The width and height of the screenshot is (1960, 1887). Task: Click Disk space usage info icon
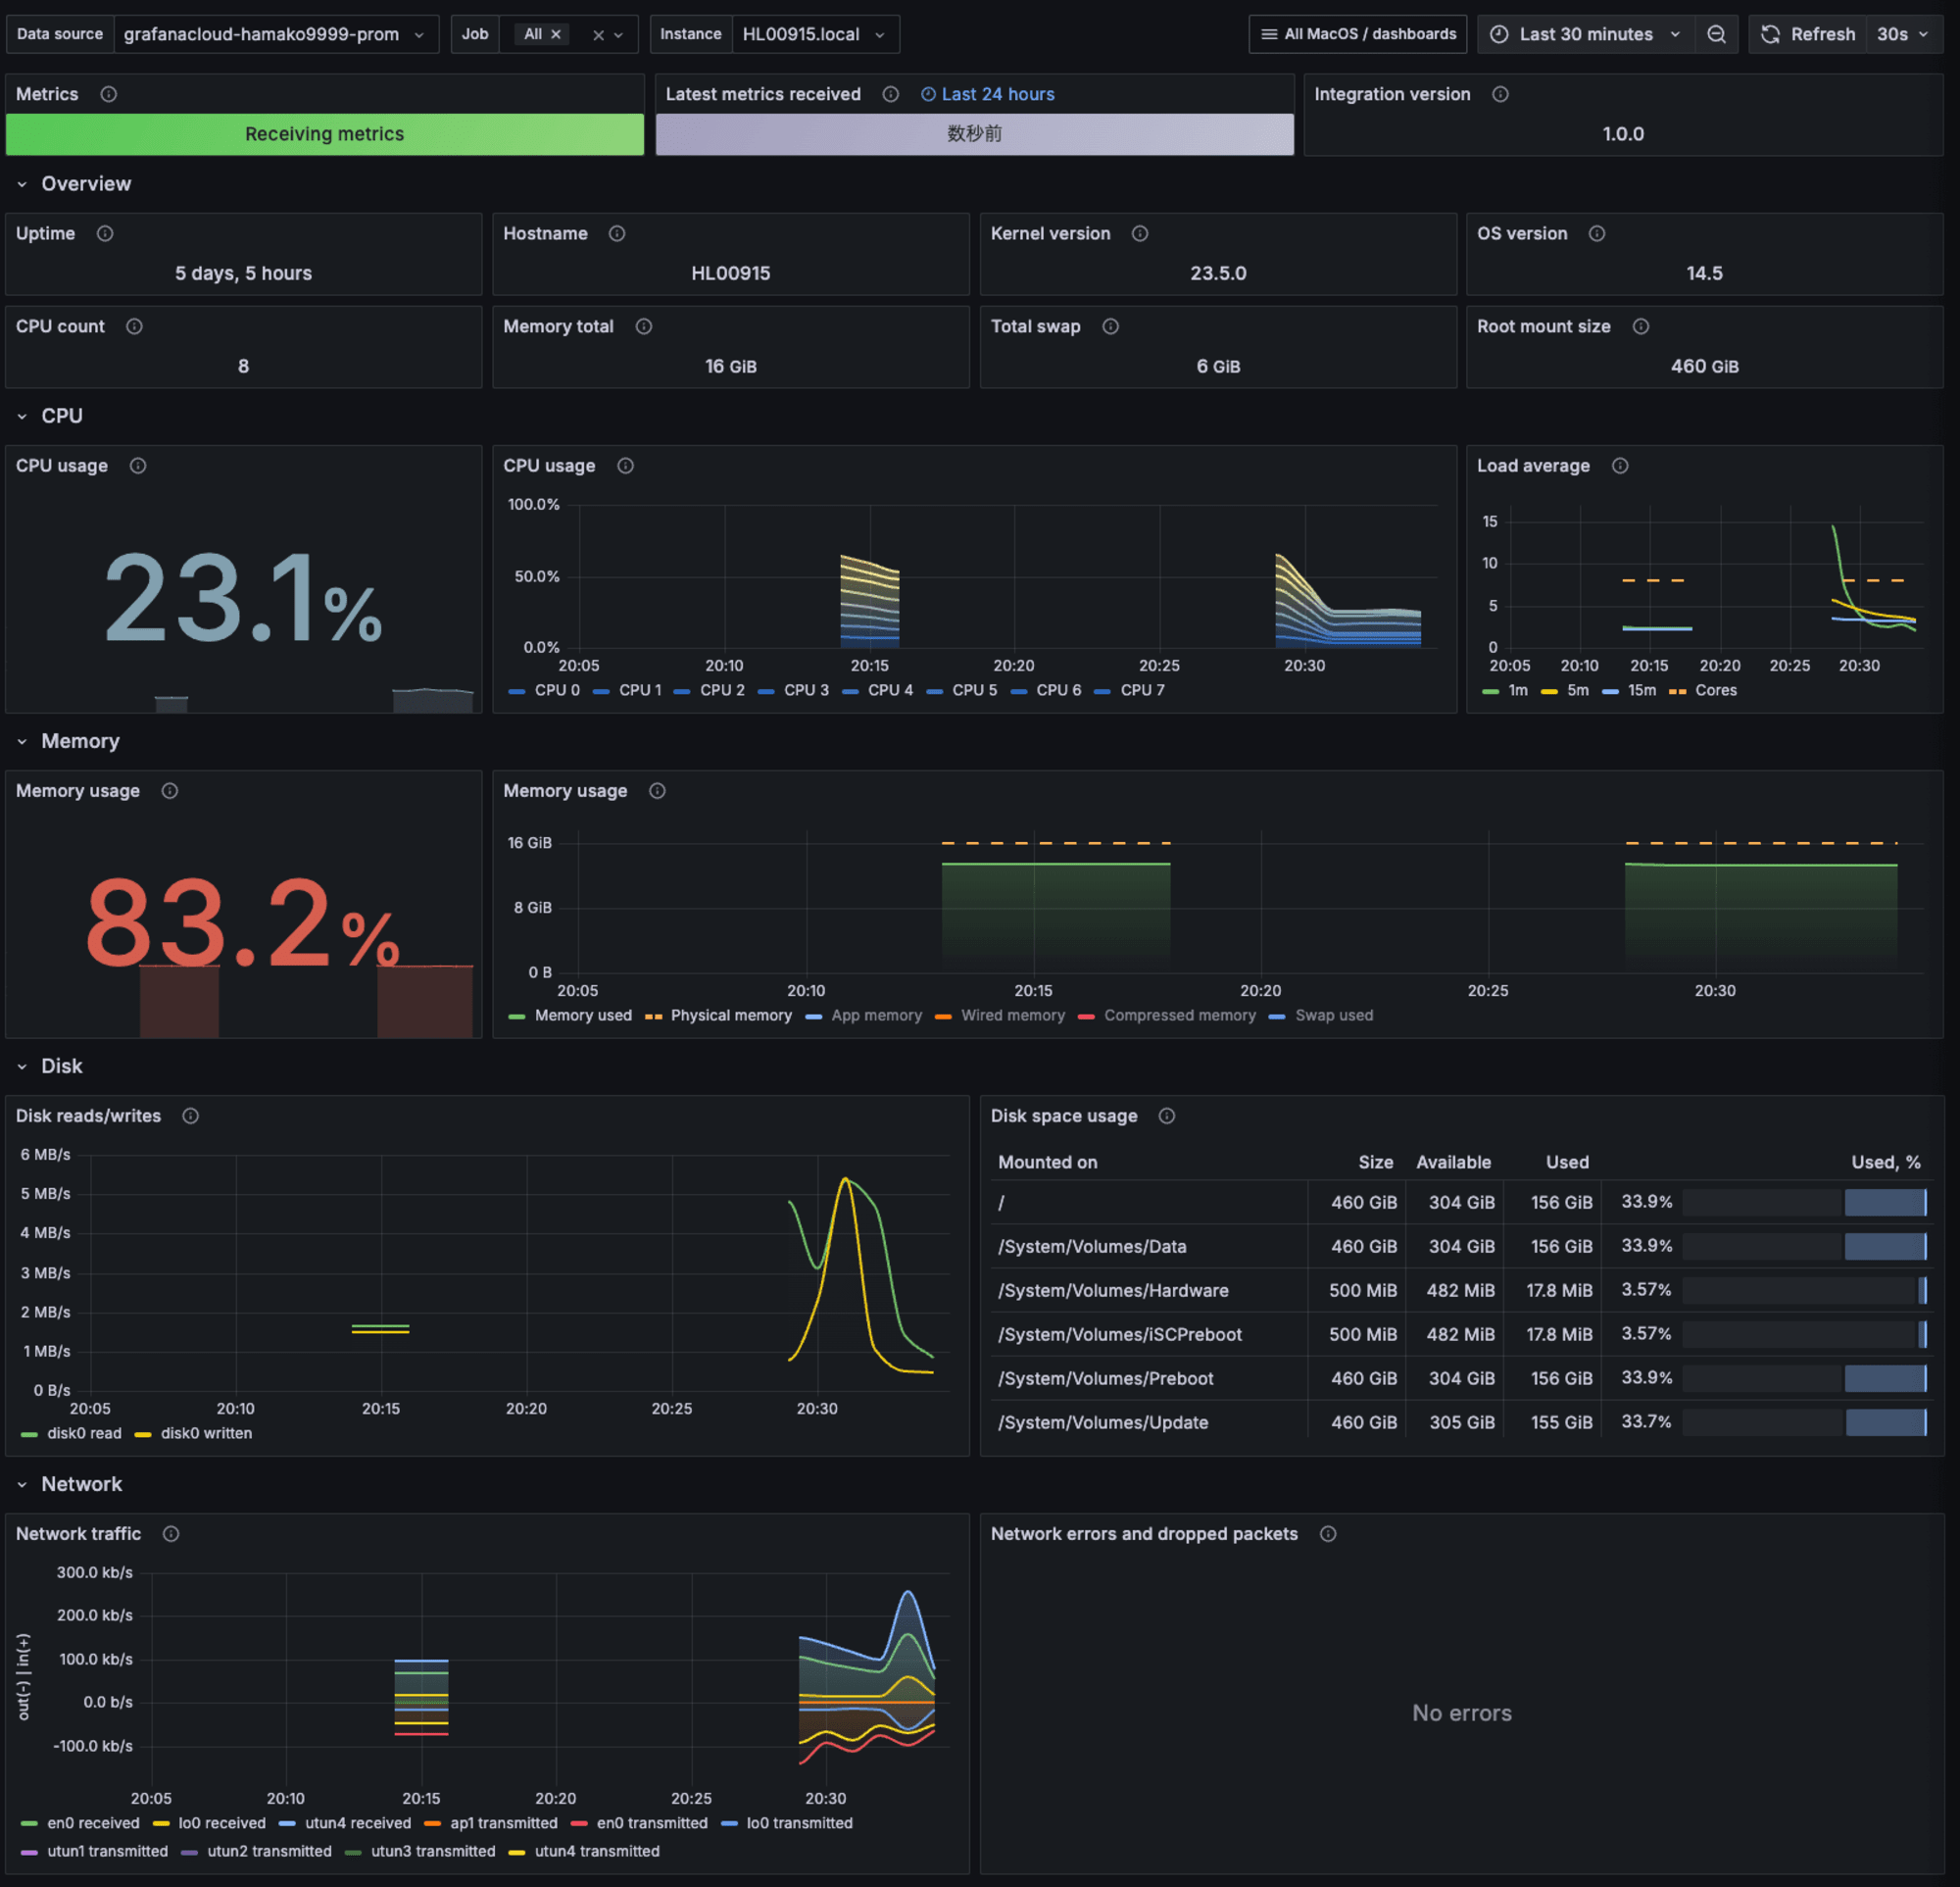(1167, 1116)
